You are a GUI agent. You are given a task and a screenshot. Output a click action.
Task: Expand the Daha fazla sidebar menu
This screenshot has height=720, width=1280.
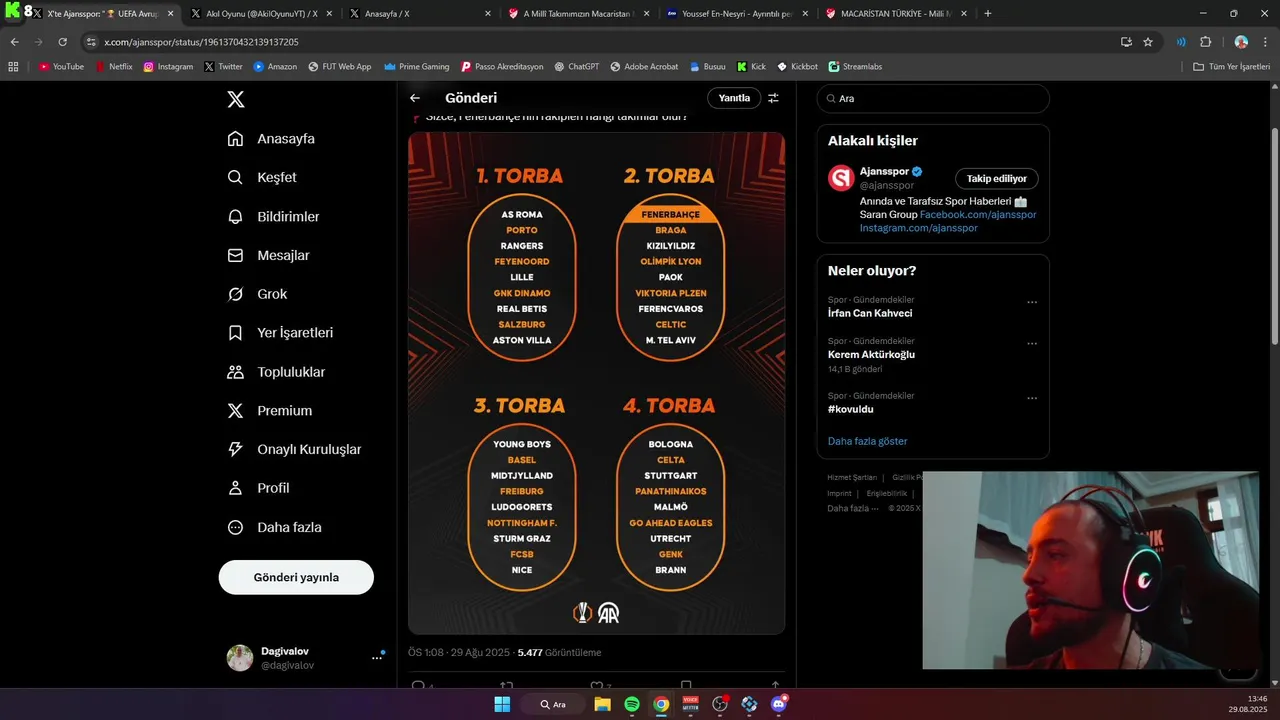274,527
